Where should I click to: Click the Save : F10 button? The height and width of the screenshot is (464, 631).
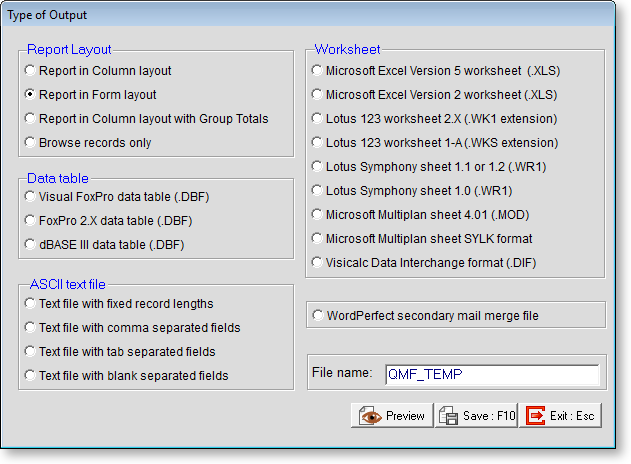click(x=475, y=415)
